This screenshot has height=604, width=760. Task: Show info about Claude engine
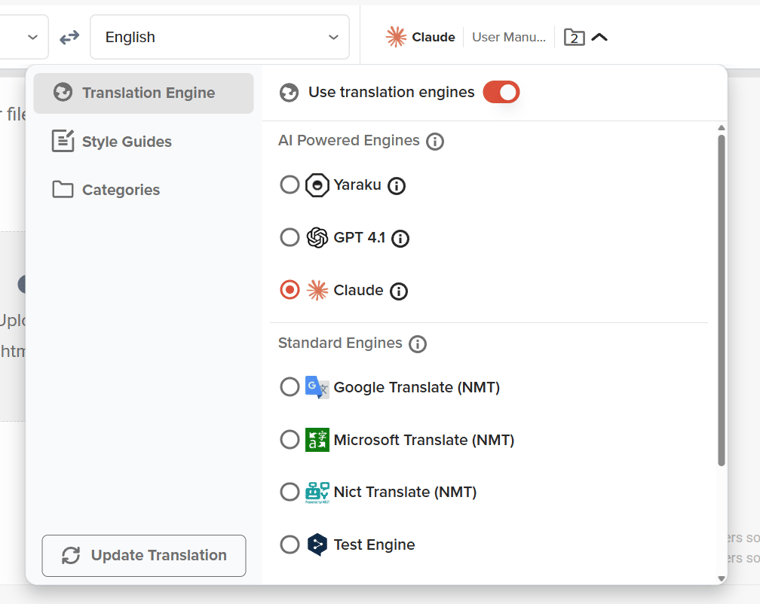[x=399, y=291]
